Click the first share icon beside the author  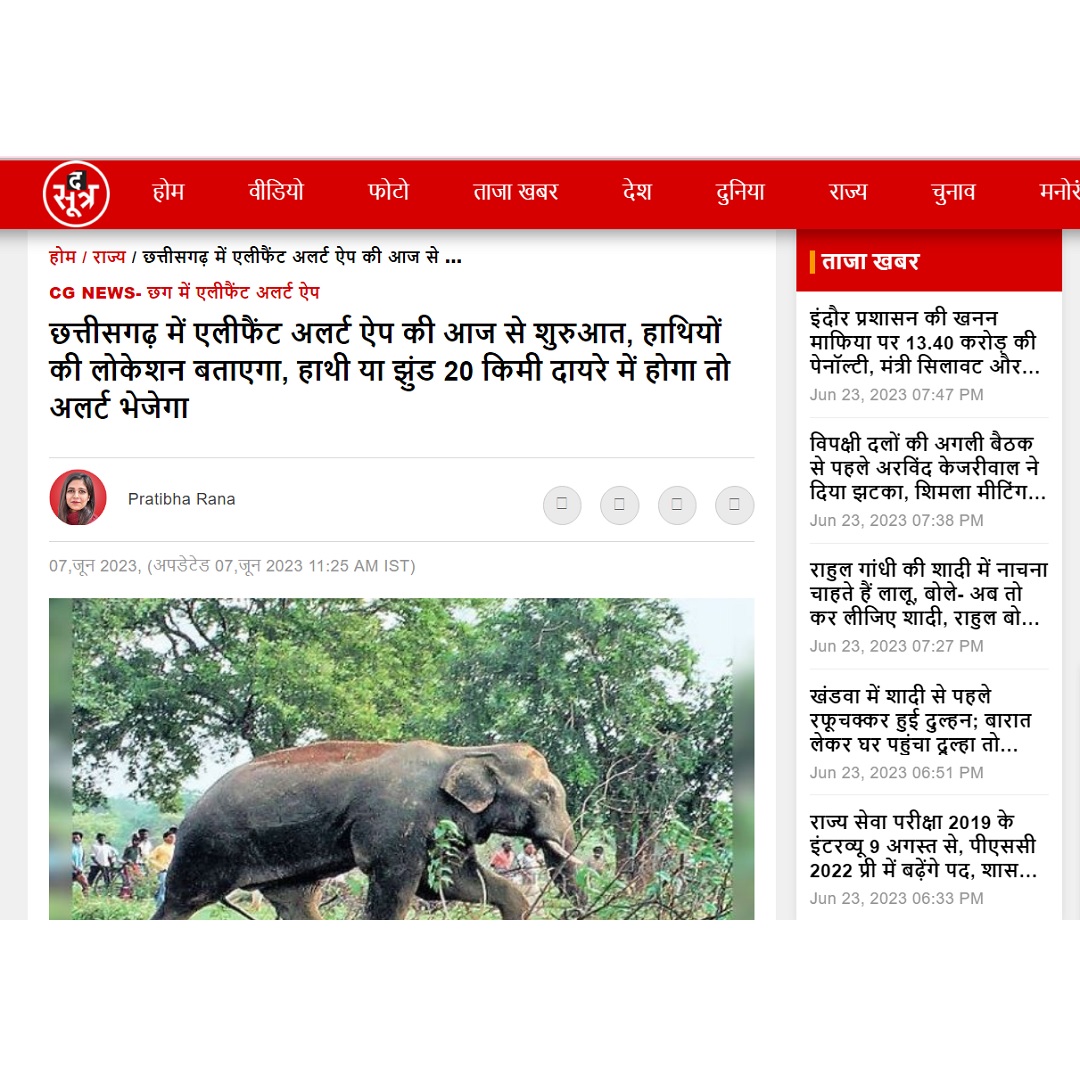[562, 505]
